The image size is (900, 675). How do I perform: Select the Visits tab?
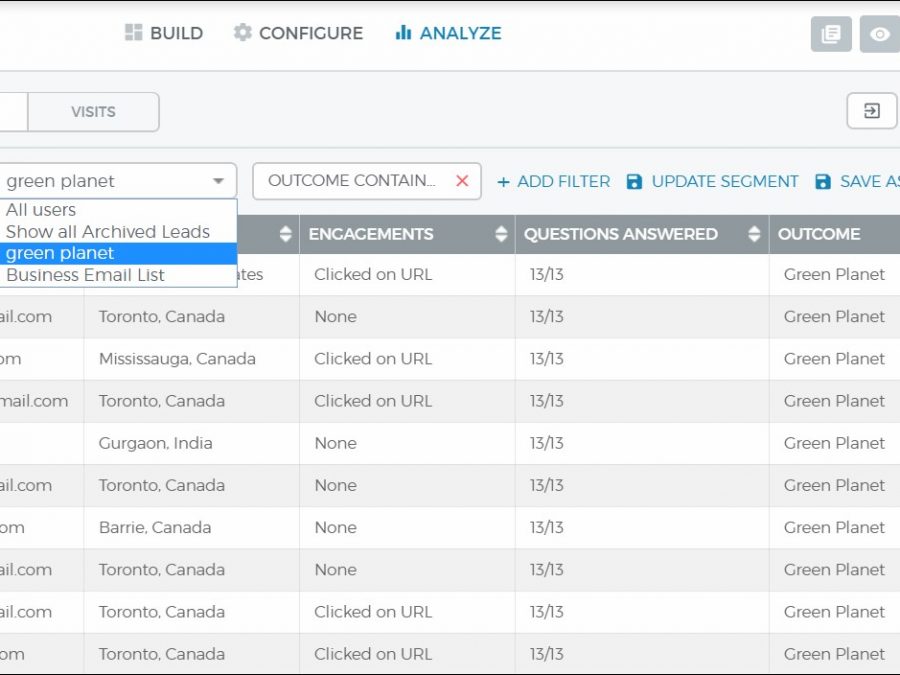[93, 112]
